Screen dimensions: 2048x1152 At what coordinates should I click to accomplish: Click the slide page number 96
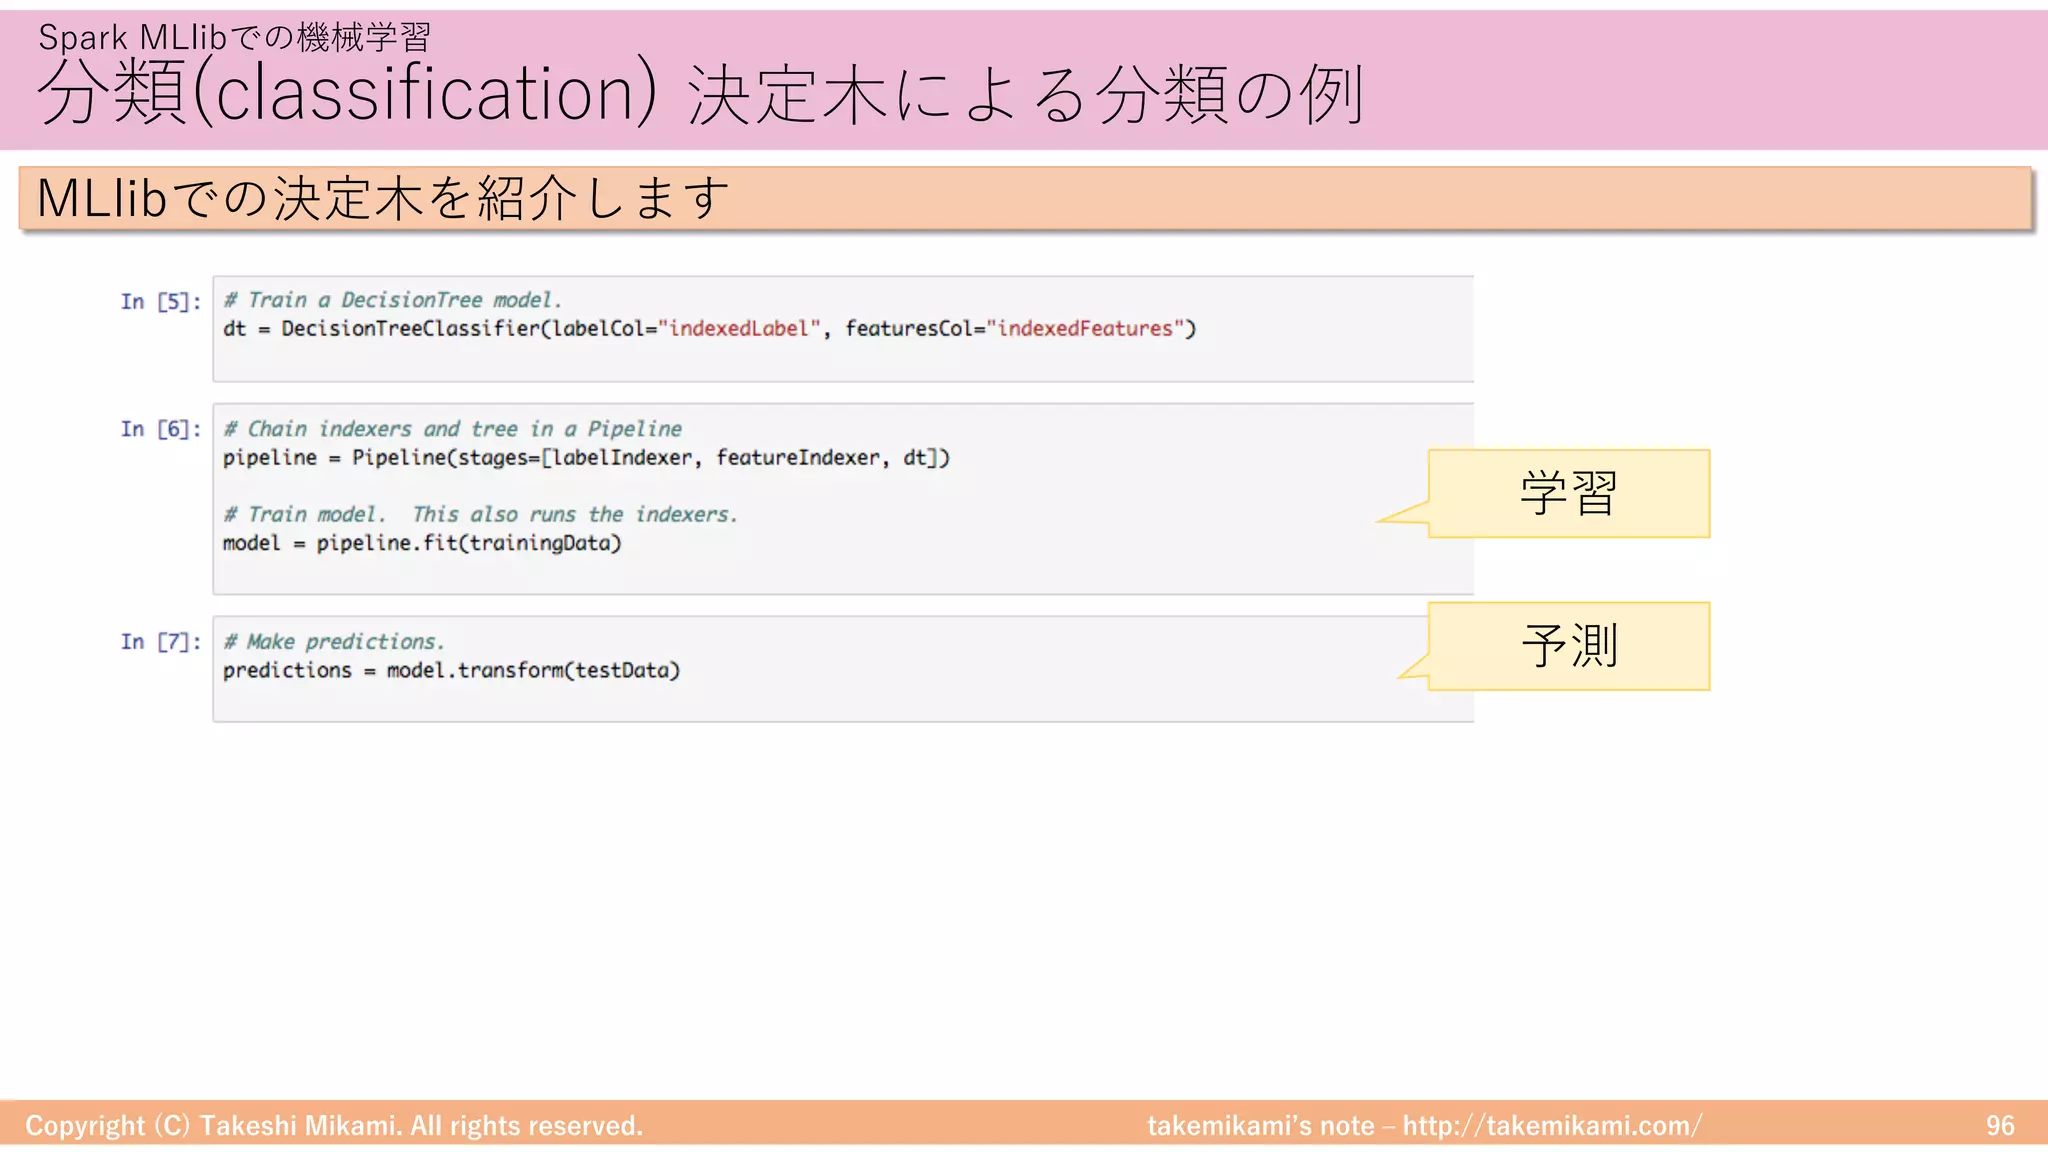coord(2000,1126)
